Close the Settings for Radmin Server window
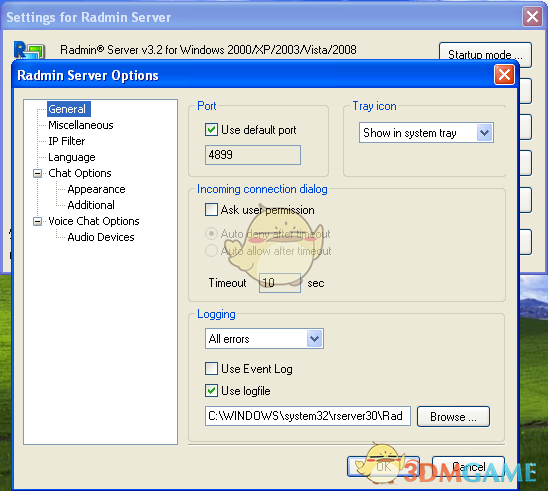This screenshot has height=491, width=548. tap(532, 16)
